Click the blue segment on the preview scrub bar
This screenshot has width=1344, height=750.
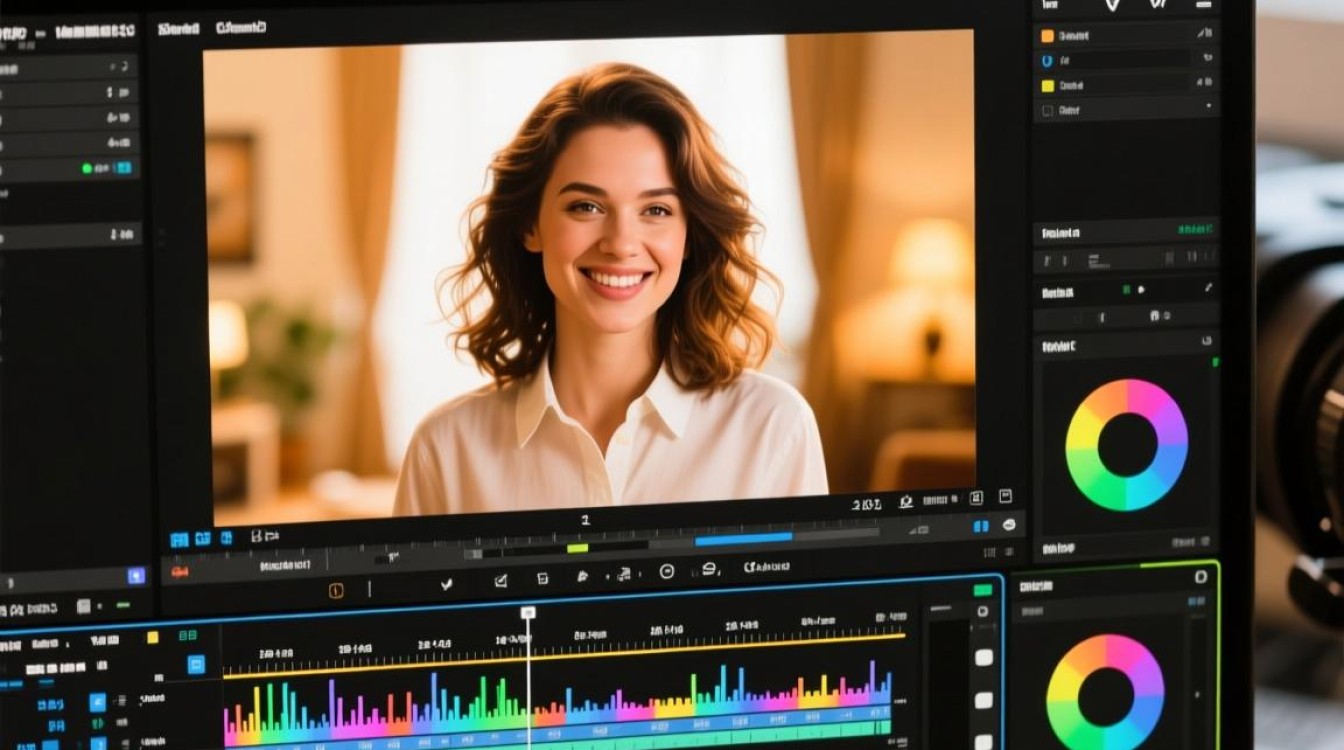click(743, 538)
